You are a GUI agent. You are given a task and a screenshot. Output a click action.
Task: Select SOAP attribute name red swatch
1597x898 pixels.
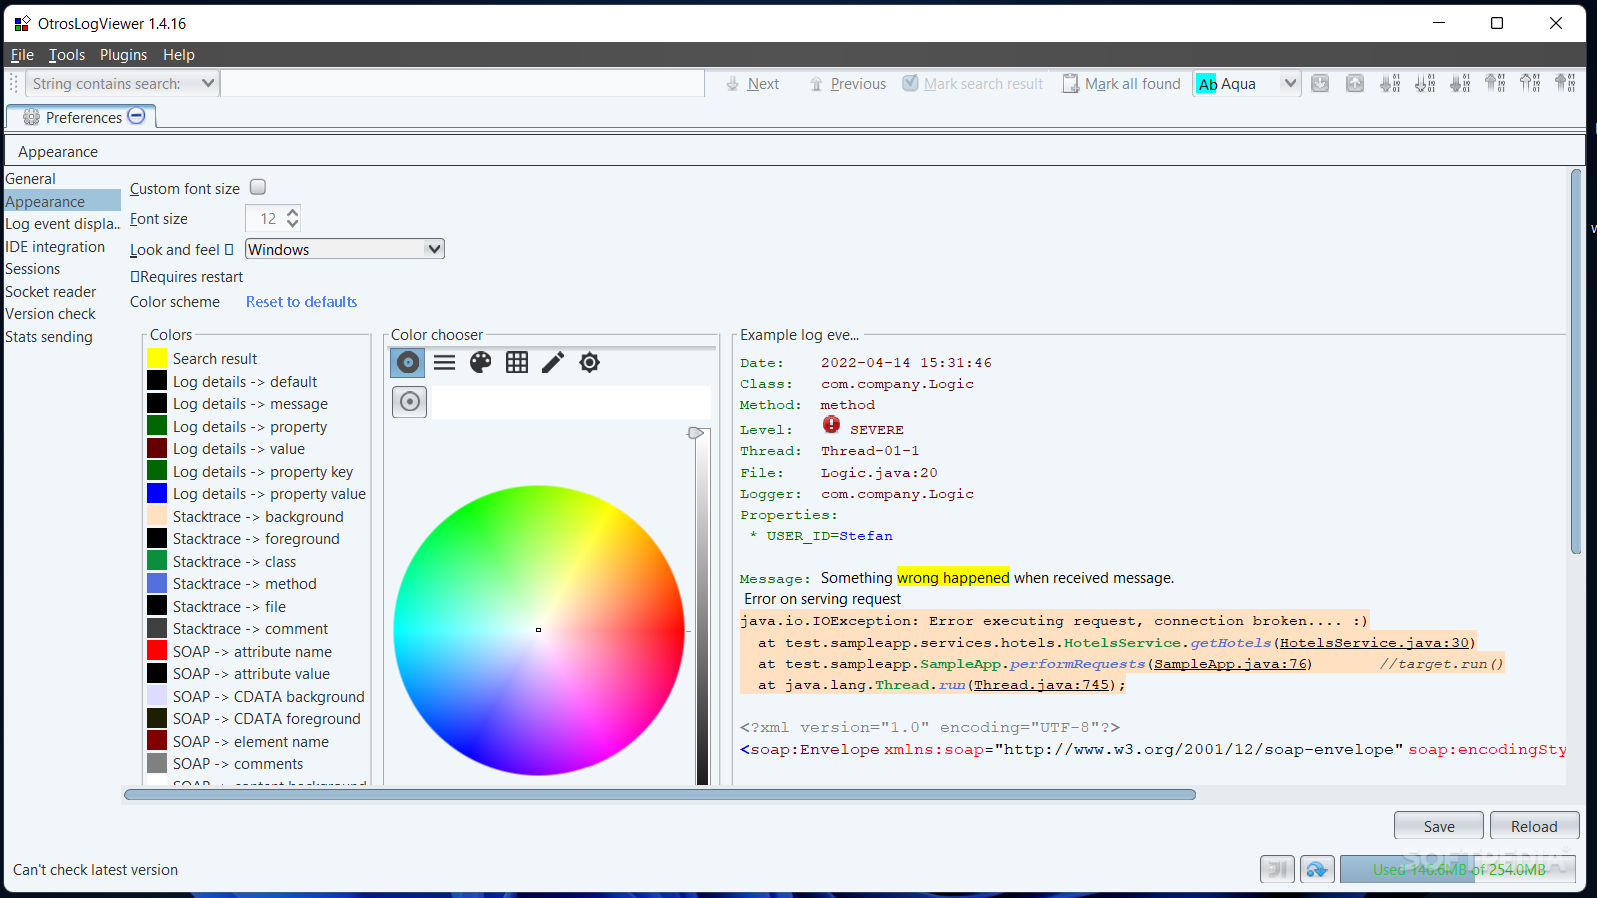point(157,651)
